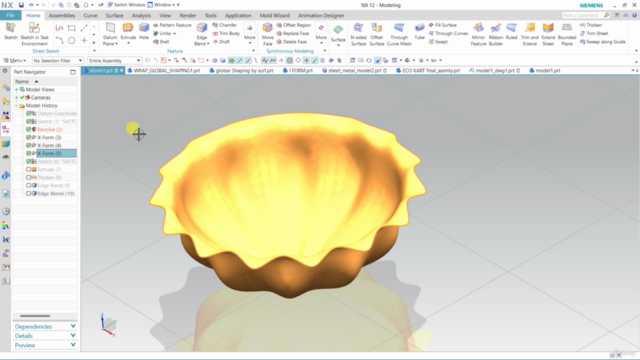This screenshot has width=640, height=360.
Task: Open the Ribbon Builder tool
Action: click(496, 33)
